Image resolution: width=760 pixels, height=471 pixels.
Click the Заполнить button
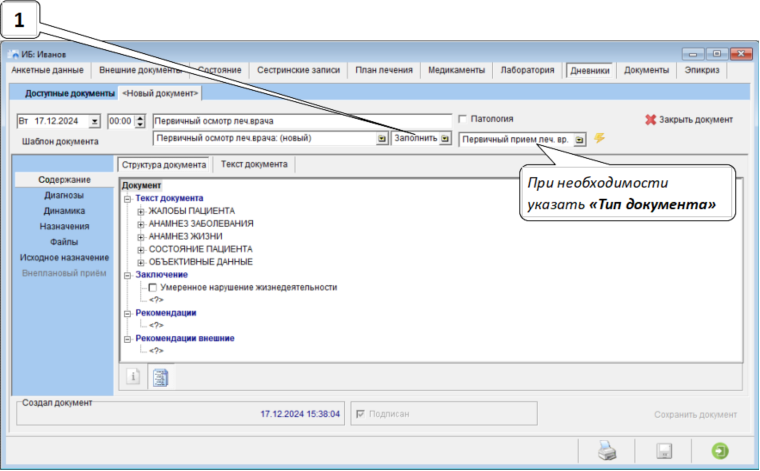(422, 139)
